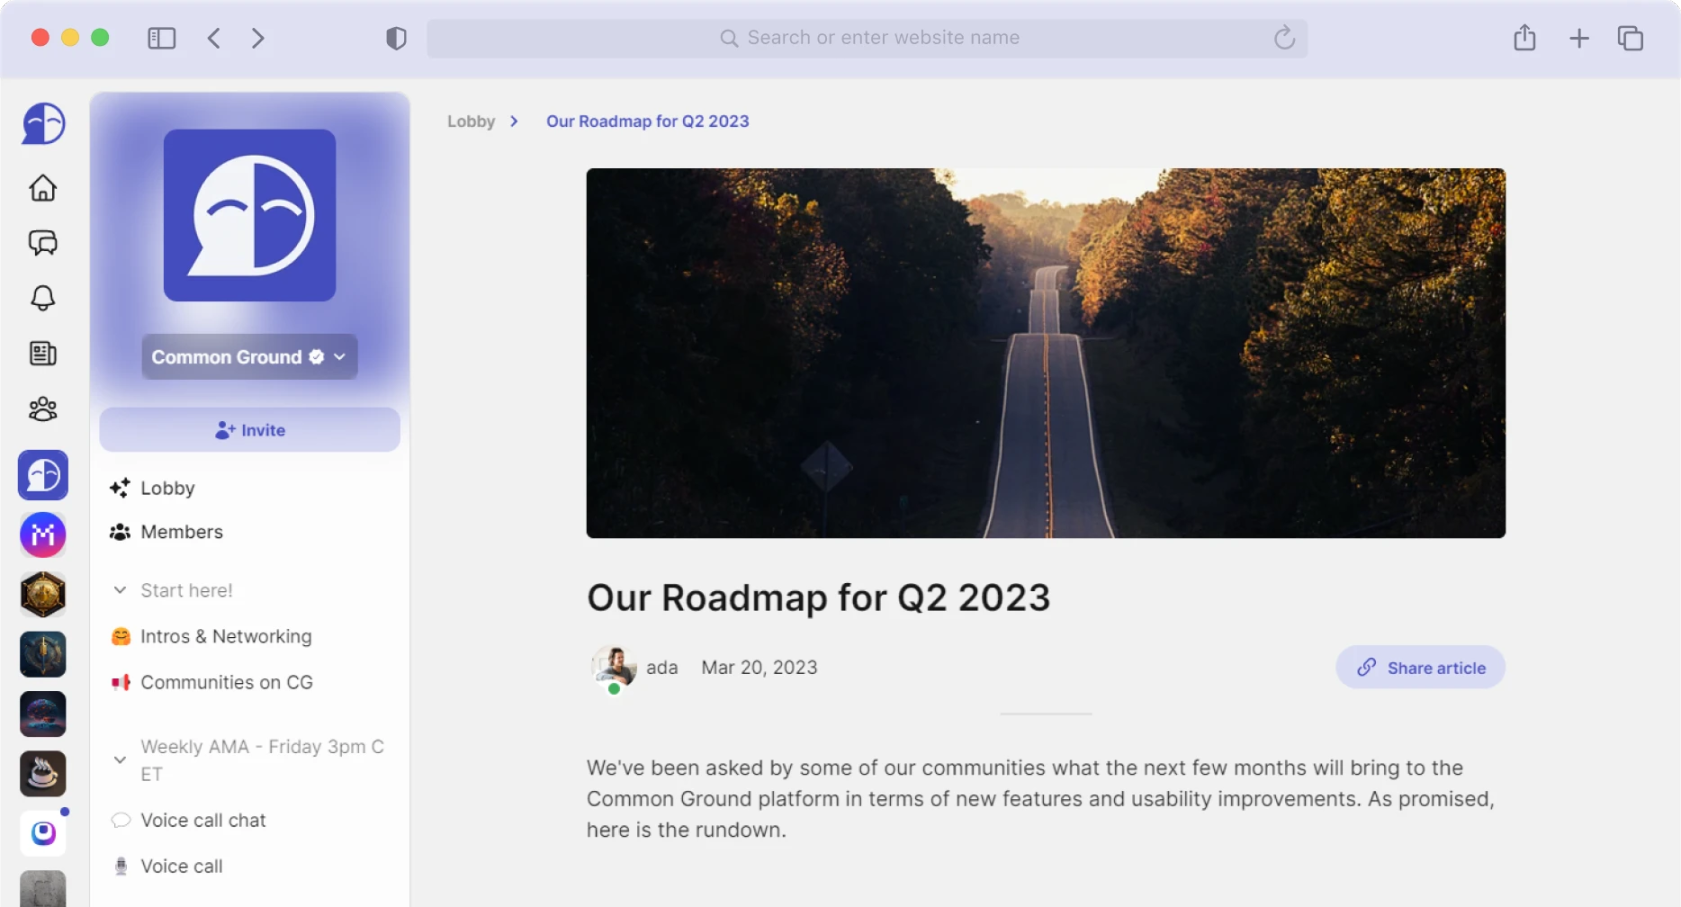Select the gold hexagon community icon
The width and height of the screenshot is (1681, 907).
pyautogui.click(x=43, y=595)
